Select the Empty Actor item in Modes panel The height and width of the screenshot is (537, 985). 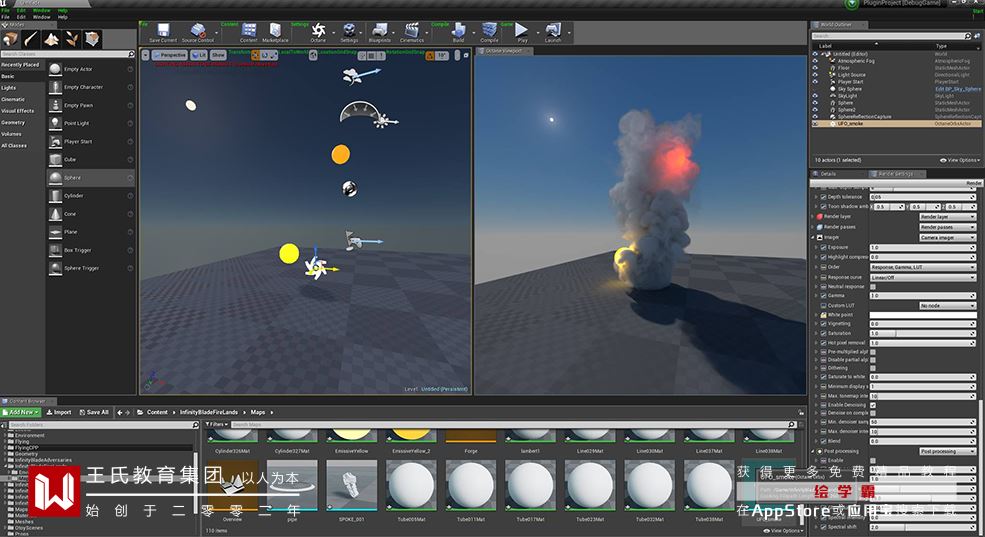coord(91,69)
